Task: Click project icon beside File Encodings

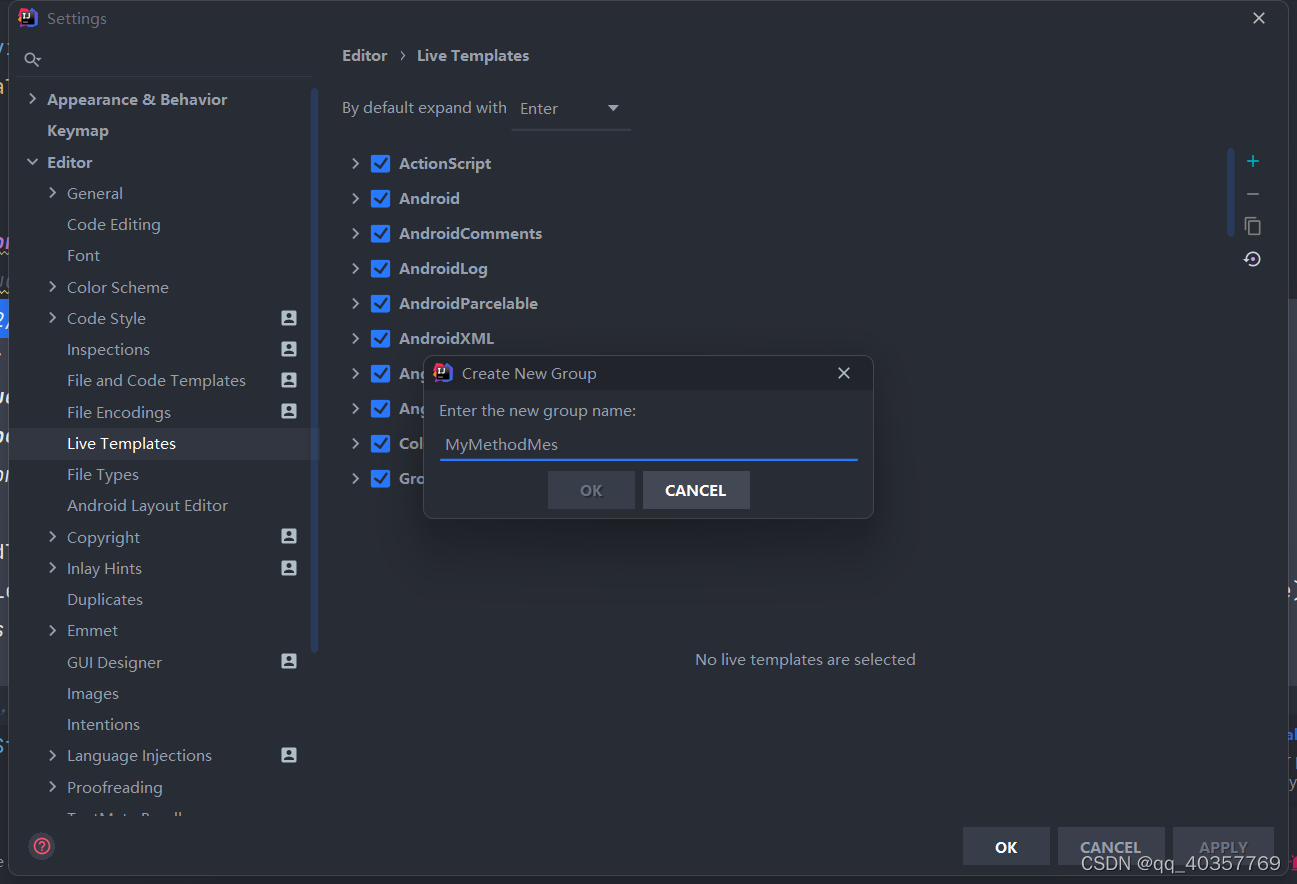Action: [x=289, y=411]
